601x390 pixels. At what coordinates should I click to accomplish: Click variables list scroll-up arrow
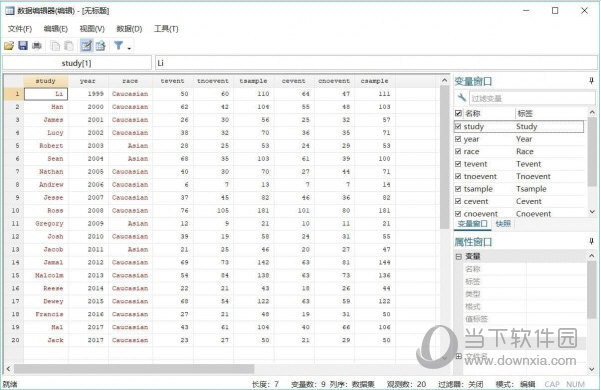[x=592, y=112]
